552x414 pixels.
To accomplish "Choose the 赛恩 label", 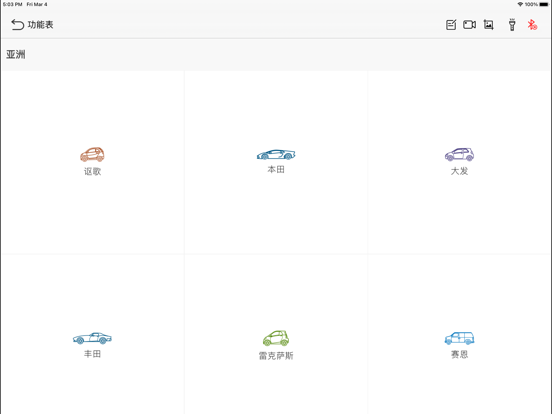I will (x=459, y=354).
